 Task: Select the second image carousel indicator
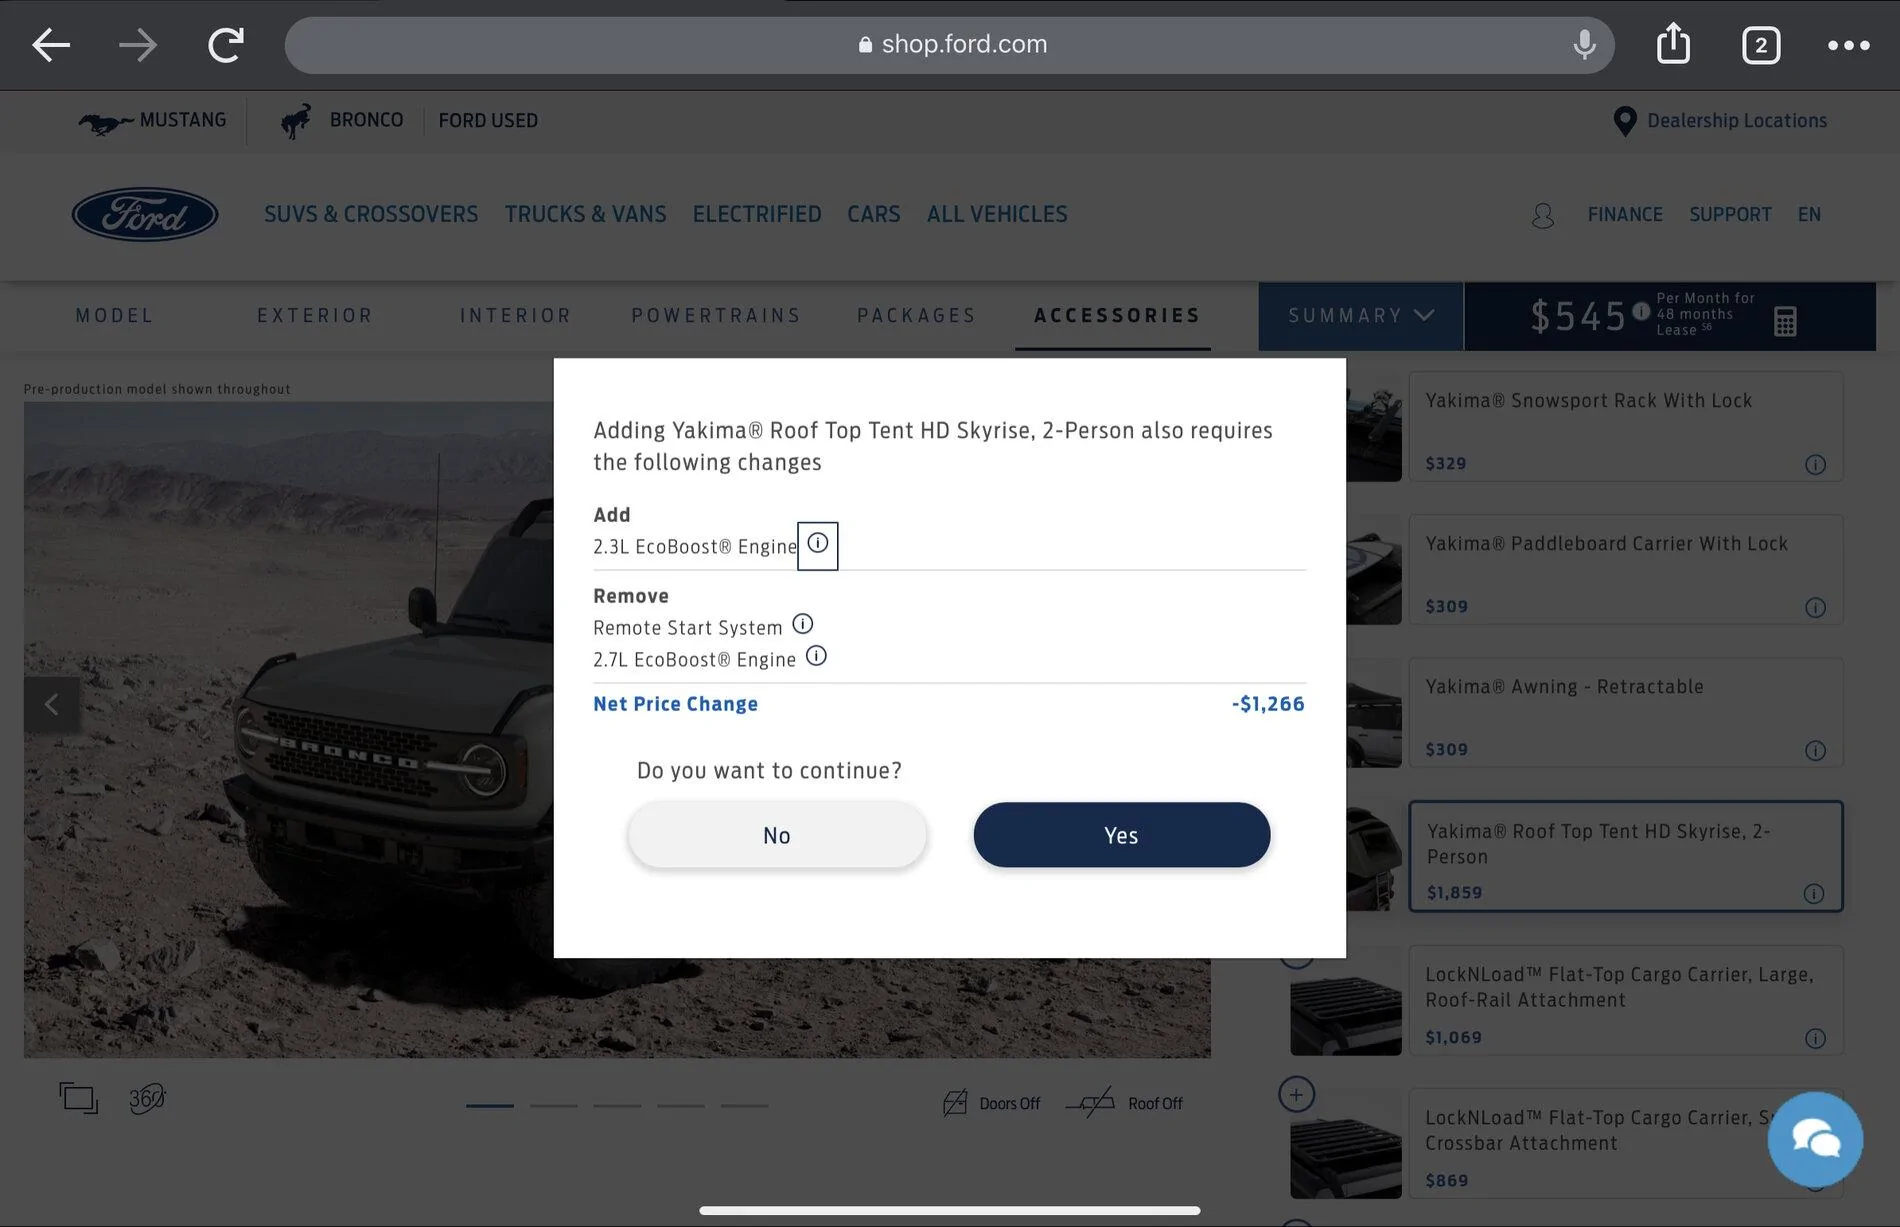(553, 1106)
